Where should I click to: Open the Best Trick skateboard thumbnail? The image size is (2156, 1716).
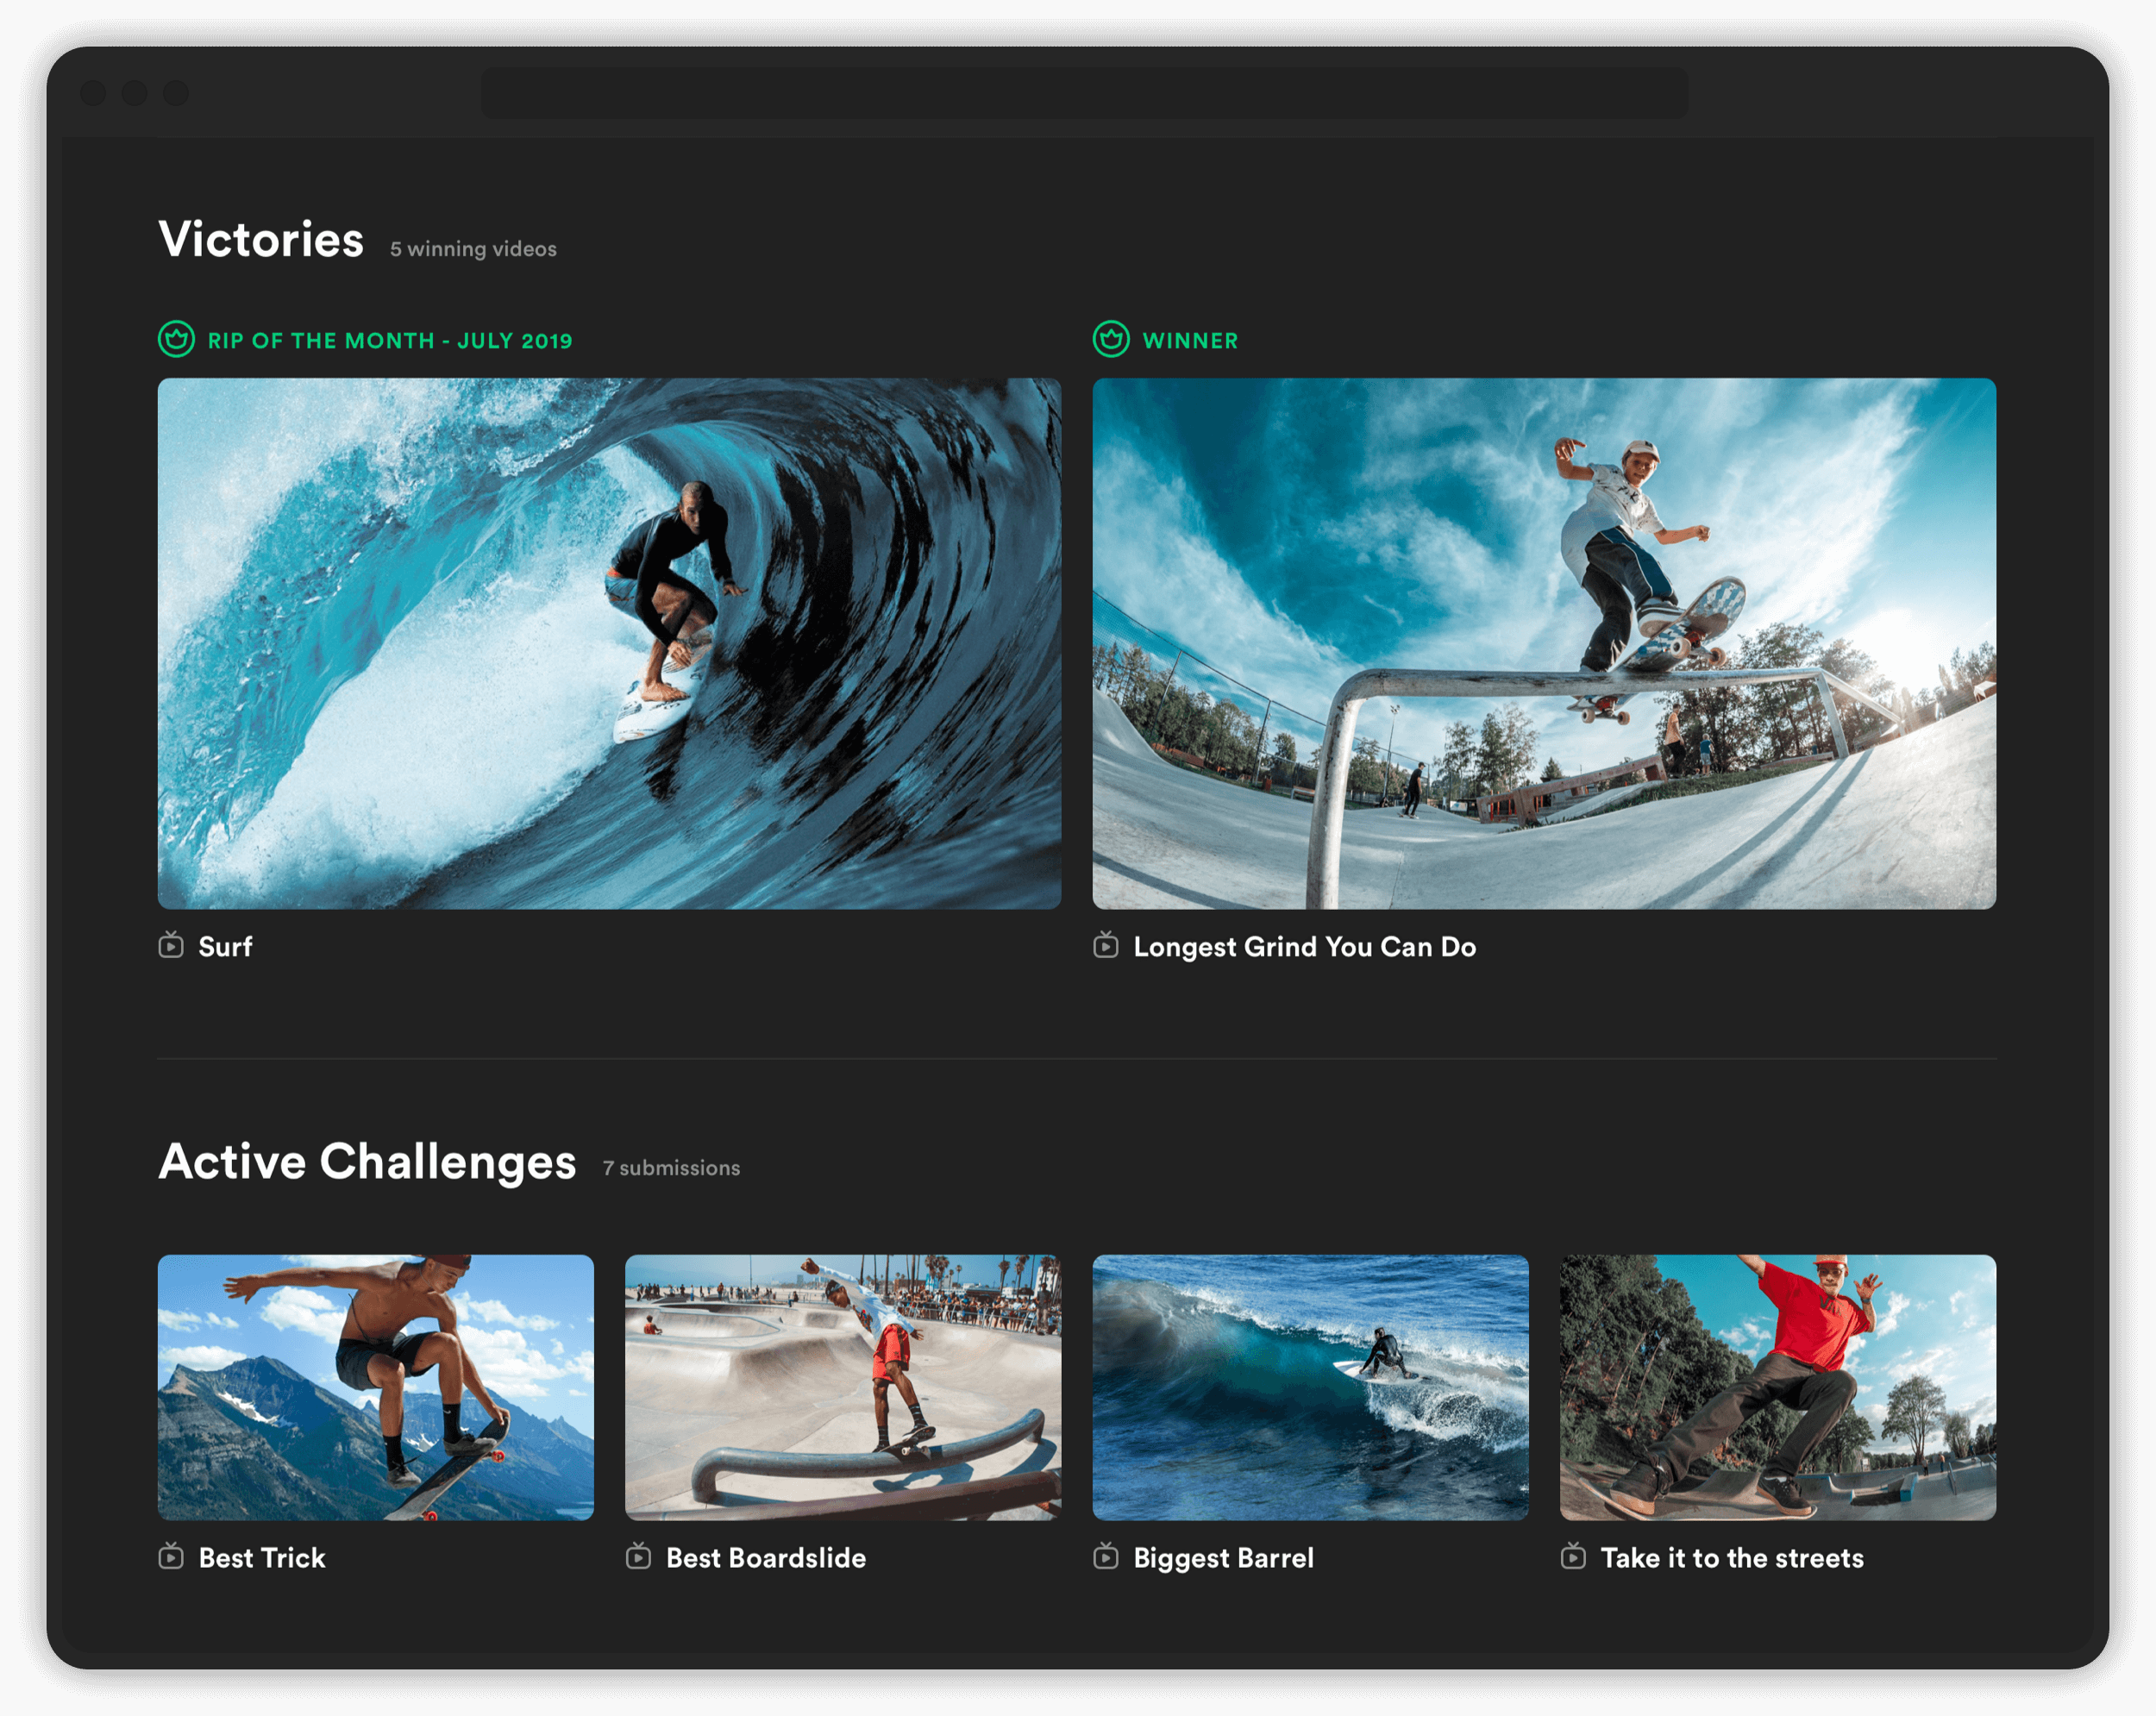(376, 1387)
